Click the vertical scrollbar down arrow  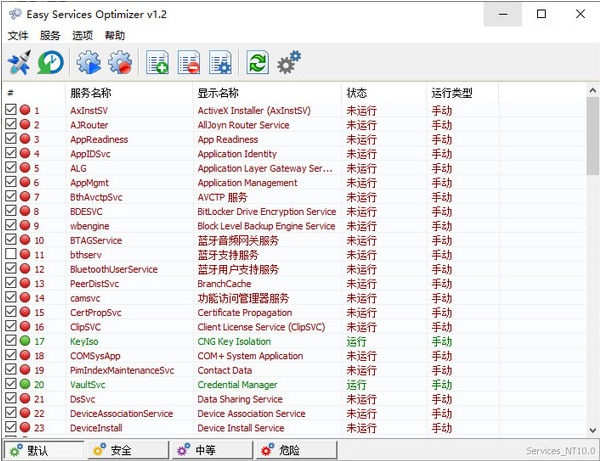coord(592,429)
